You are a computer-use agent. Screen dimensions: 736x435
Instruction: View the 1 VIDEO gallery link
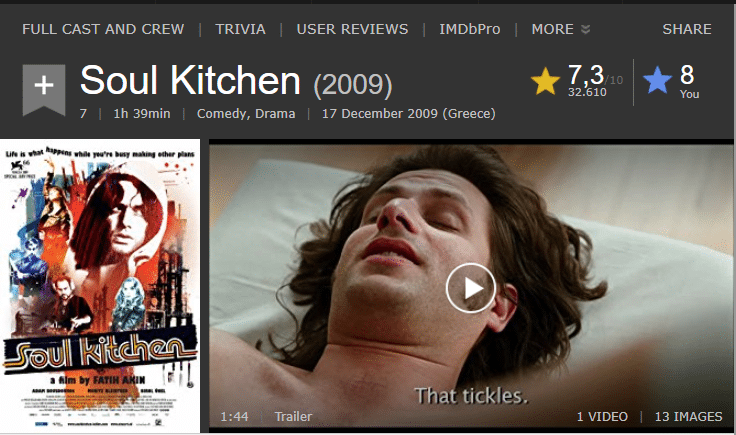click(602, 417)
